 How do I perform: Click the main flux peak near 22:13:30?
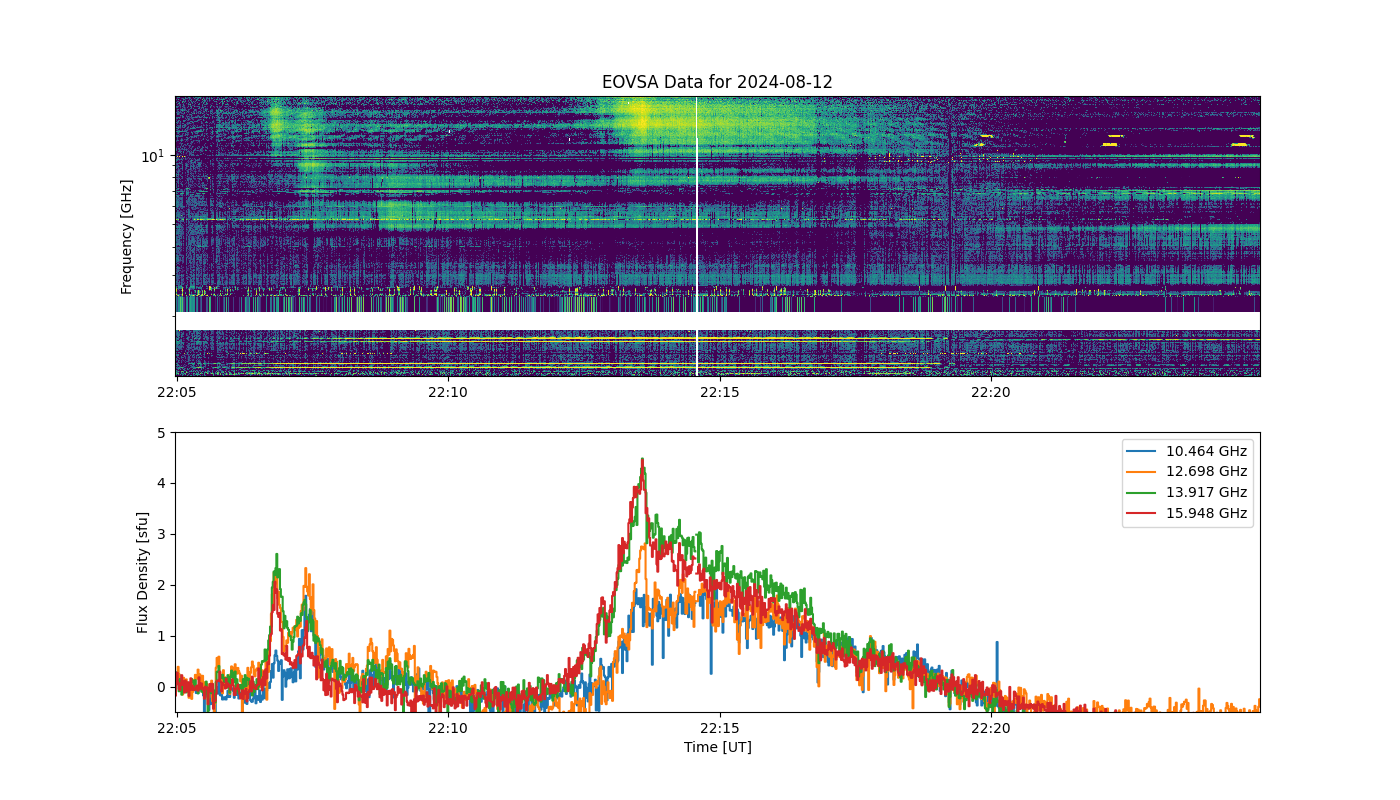coord(642,461)
